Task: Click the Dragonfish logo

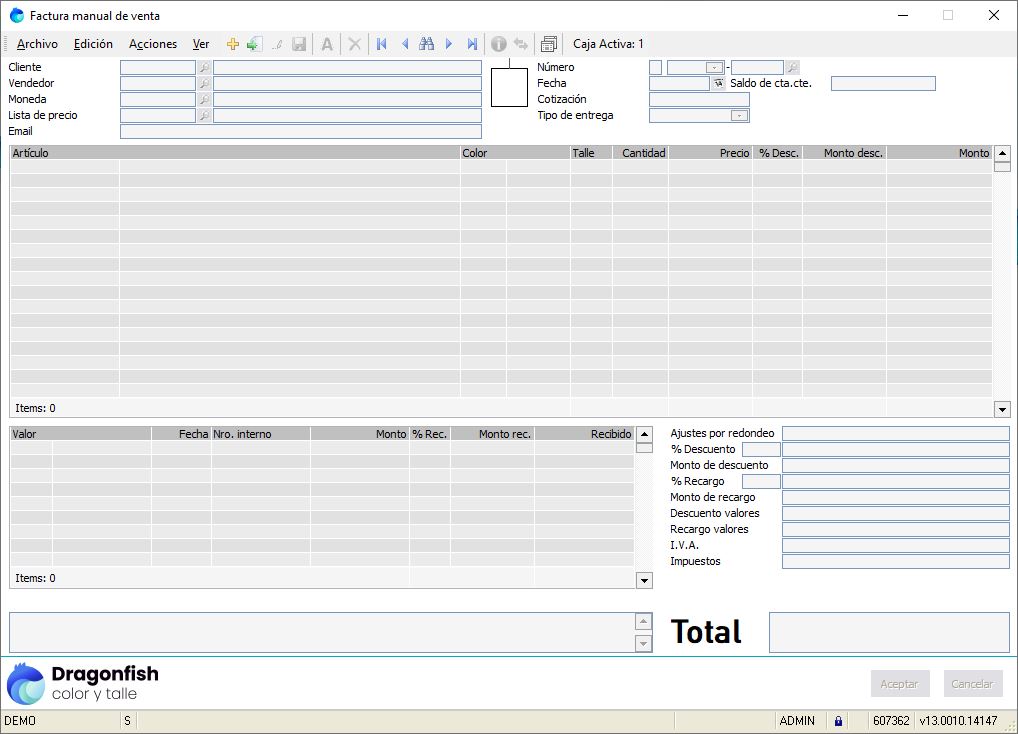Action: click(82, 683)
